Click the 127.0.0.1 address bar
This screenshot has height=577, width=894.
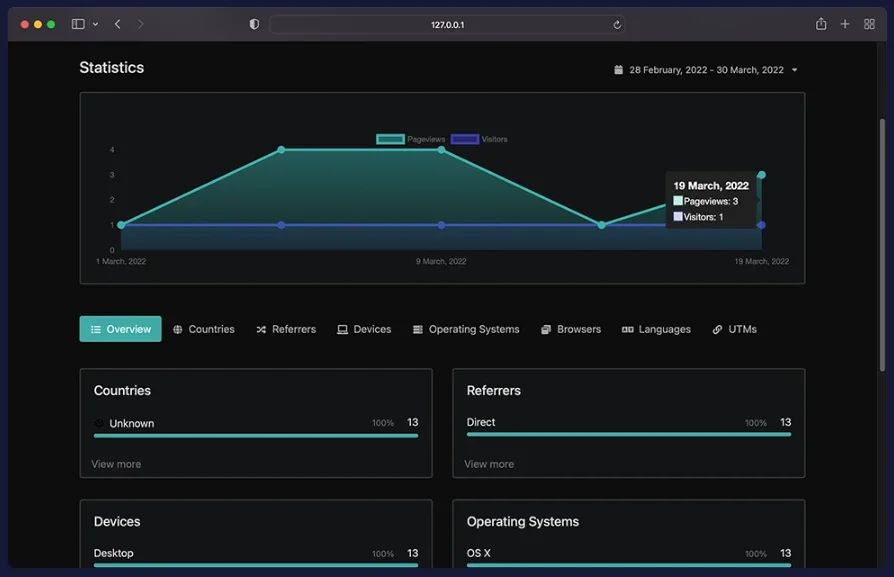pos(447,25)
